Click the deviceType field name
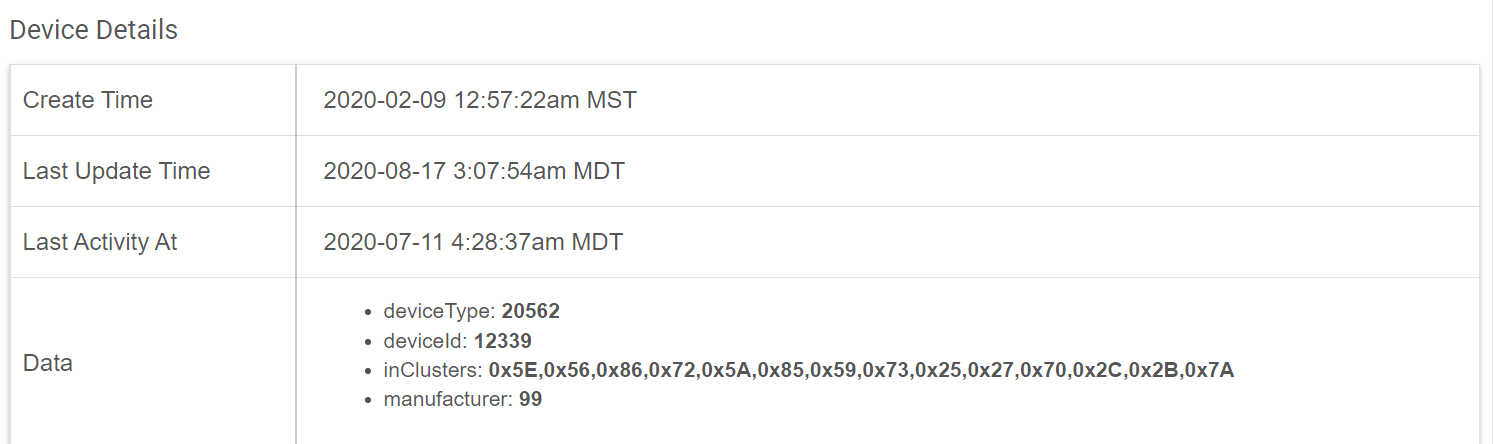The width and height of the screenshot is (1493, 444). (x=439, y=311)
